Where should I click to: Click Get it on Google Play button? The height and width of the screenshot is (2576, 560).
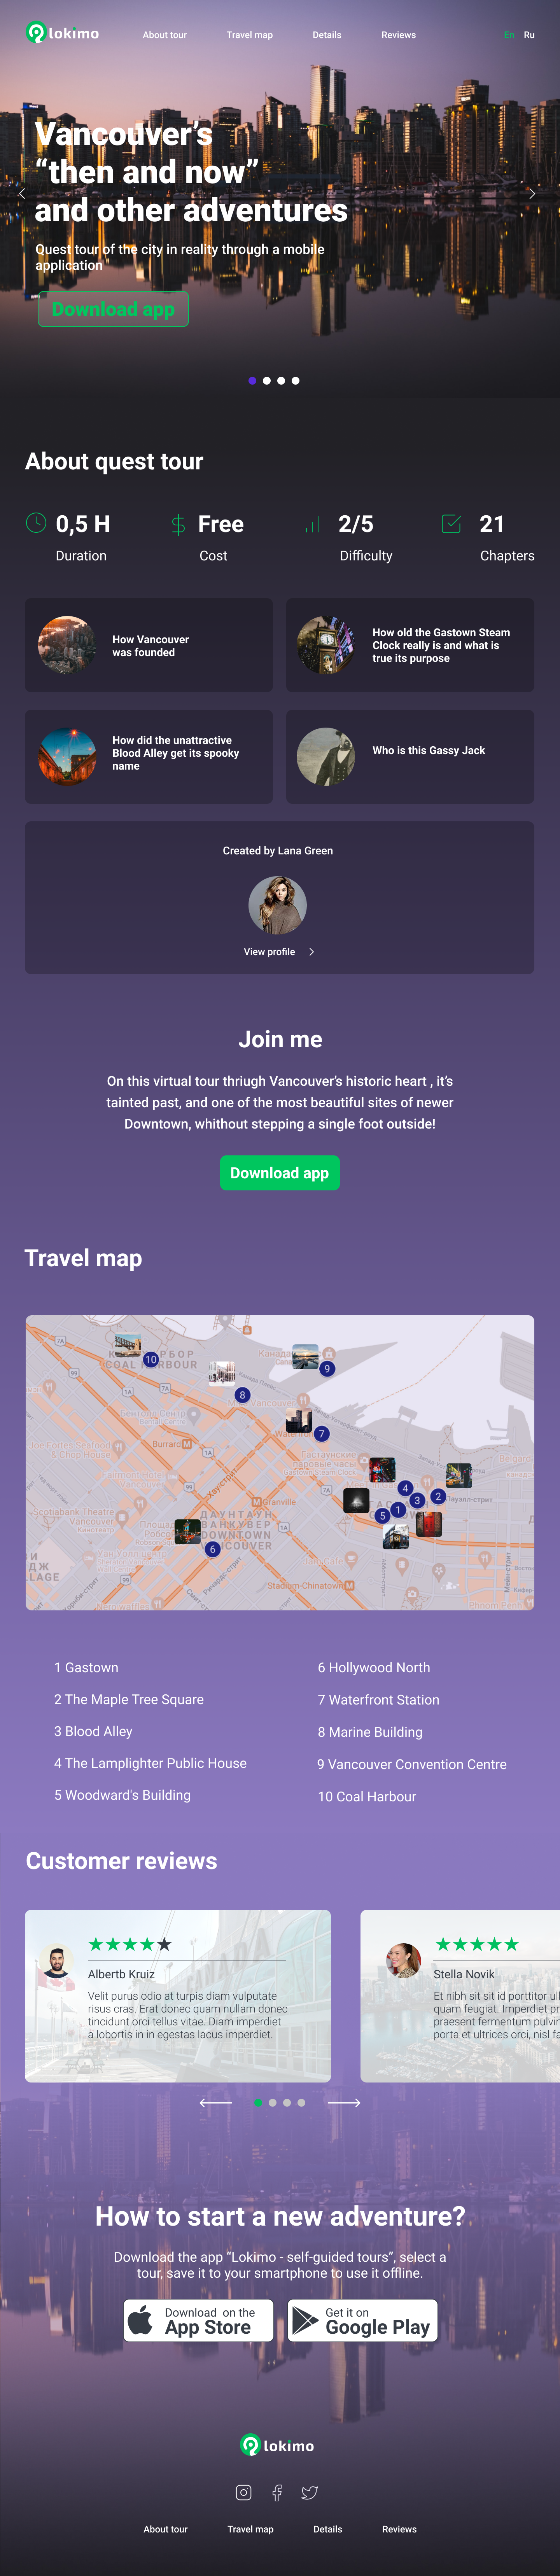tap(363, 2320)
